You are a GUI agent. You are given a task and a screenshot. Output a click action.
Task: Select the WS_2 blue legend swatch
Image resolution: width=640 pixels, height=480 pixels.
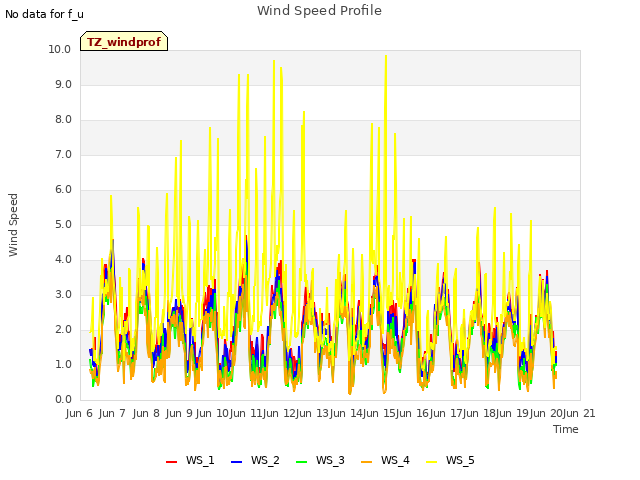[x=237, y=462]
